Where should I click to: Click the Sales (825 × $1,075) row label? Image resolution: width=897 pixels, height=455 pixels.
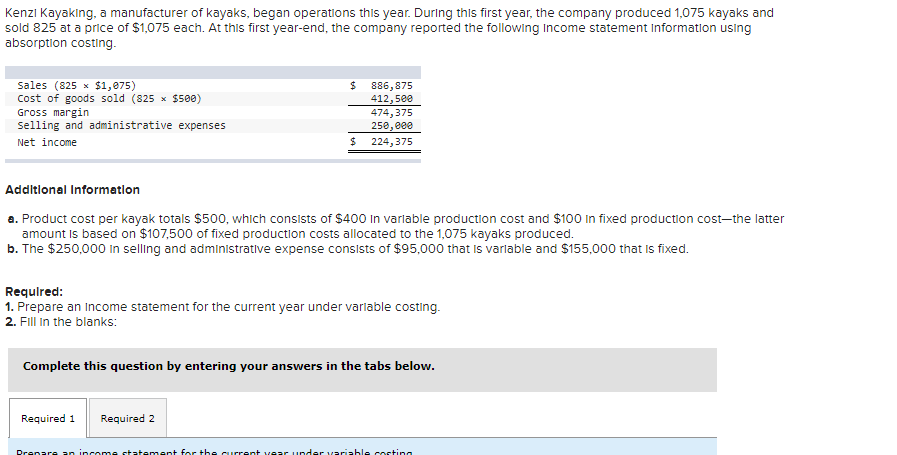pos(77,85)
